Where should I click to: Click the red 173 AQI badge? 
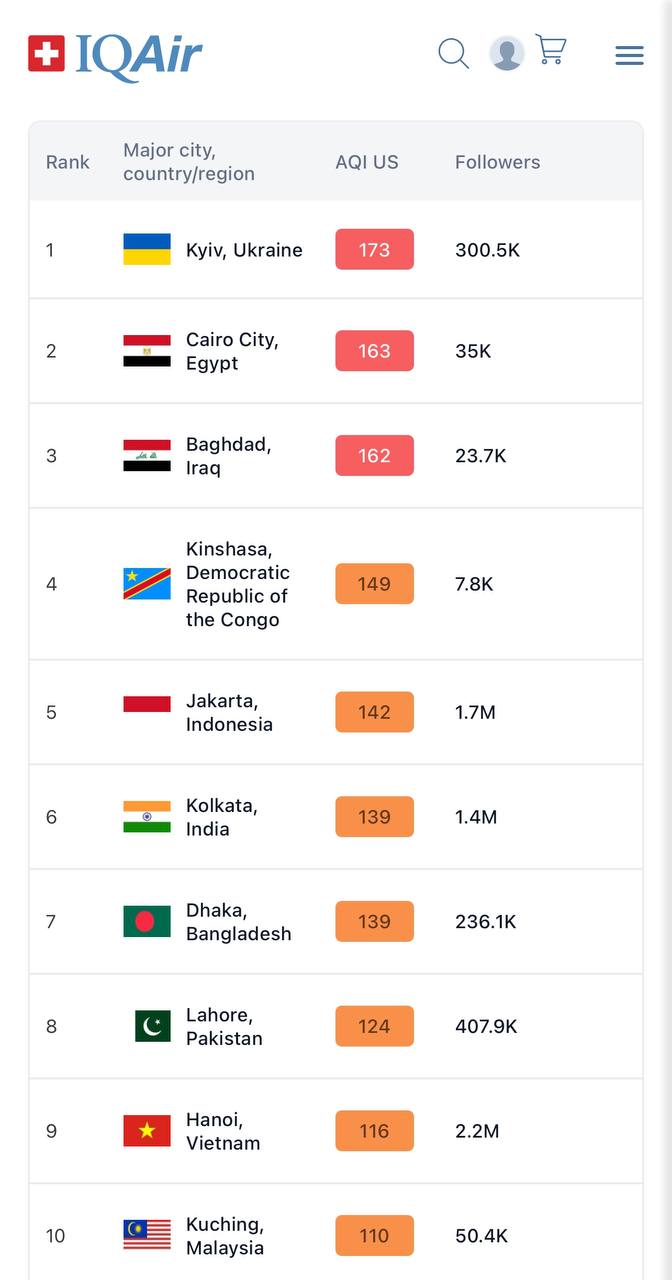tap(374, 250)
